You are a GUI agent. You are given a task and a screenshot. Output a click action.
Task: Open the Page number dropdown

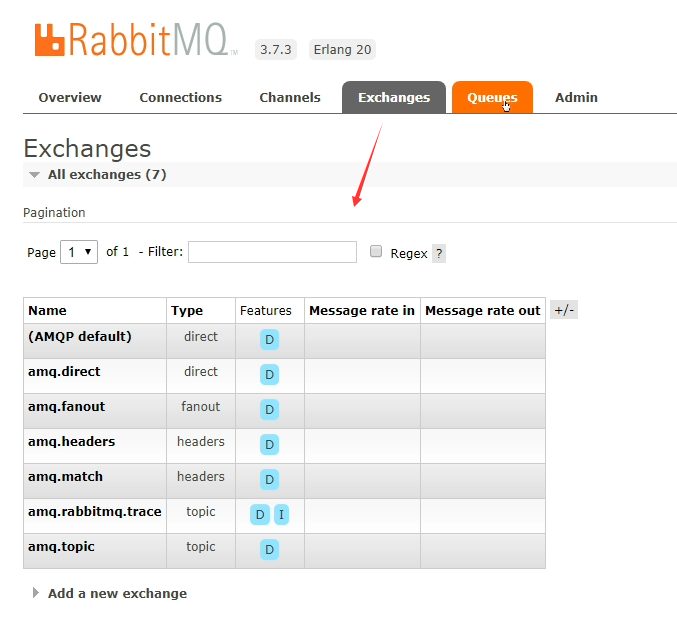79,252
